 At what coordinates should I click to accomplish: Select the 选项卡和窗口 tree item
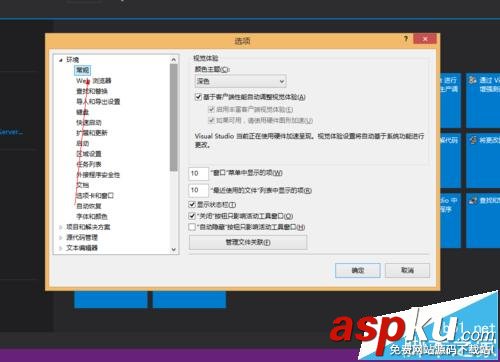pyautogui.click(x=95, y=195)
